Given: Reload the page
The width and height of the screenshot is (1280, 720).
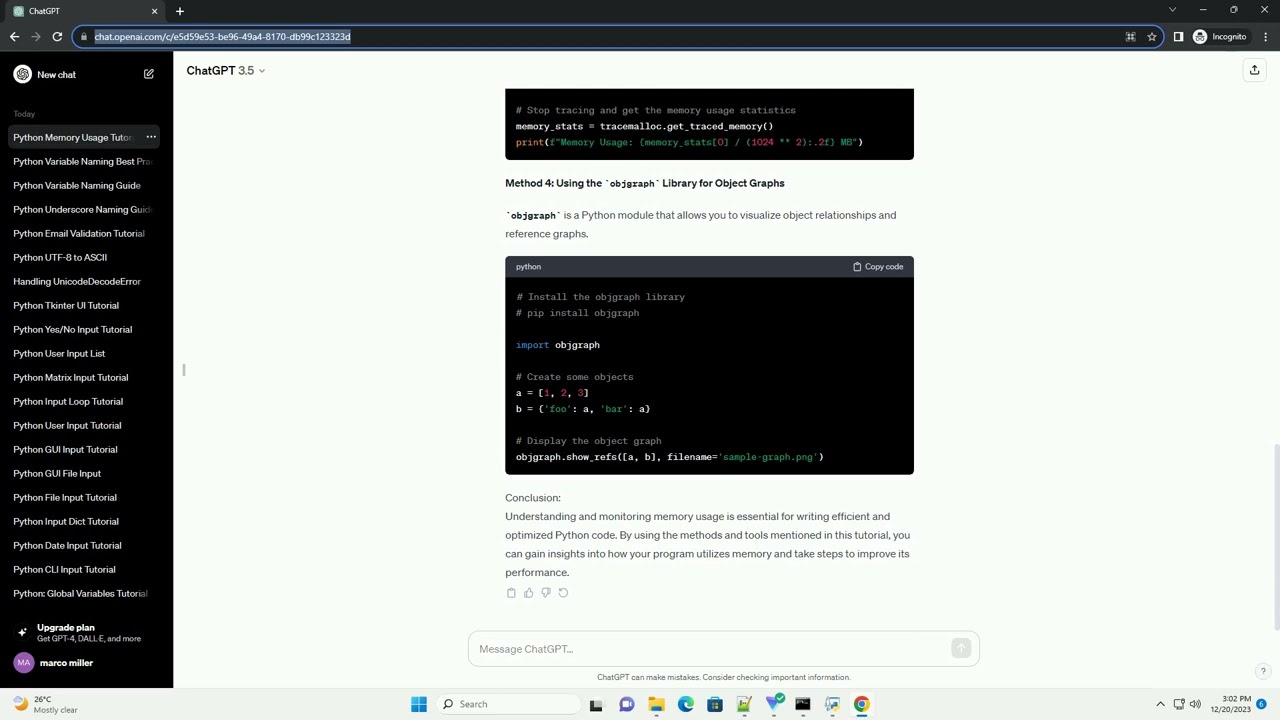Looking at the screenshot, I should click(57, 37).
